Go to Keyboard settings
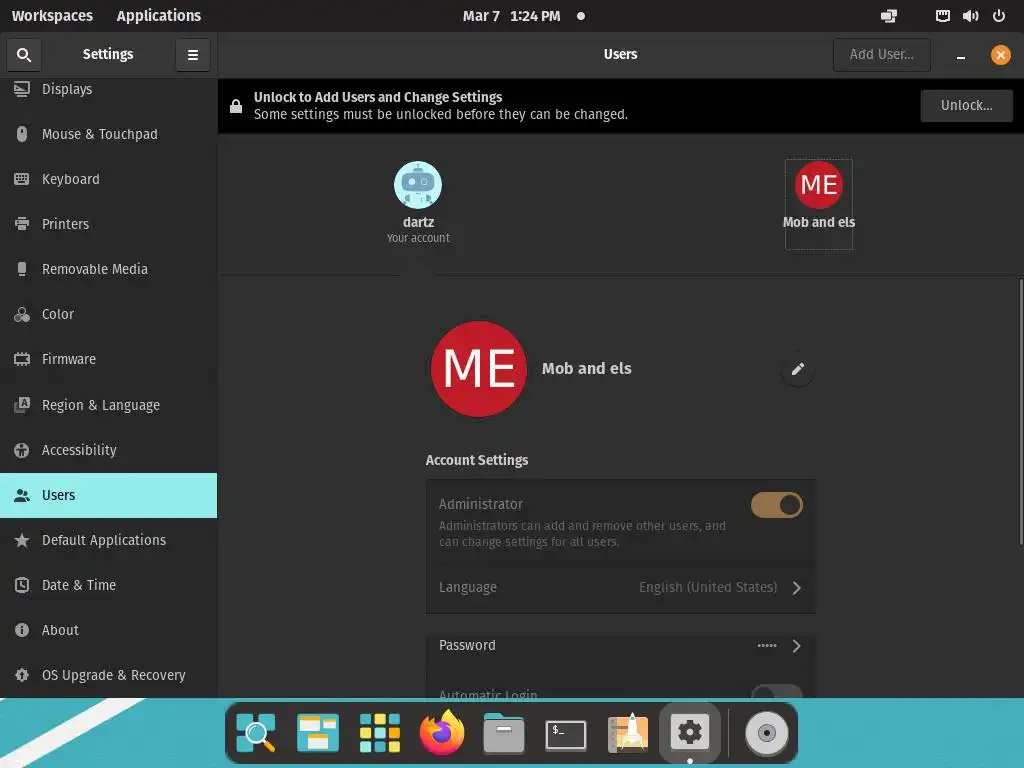The height and width of the screenshot is (768, 1024). click(108, 179)
